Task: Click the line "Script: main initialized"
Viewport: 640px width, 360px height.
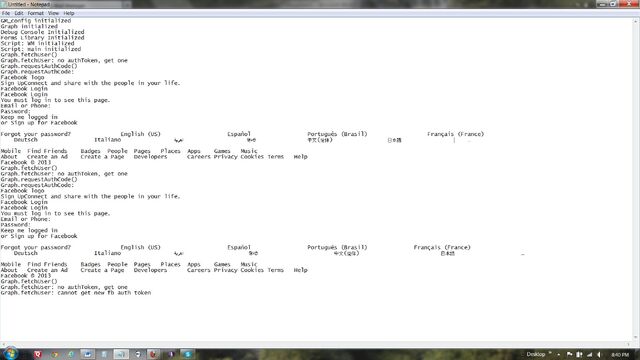Action: [x=41, y=49]
